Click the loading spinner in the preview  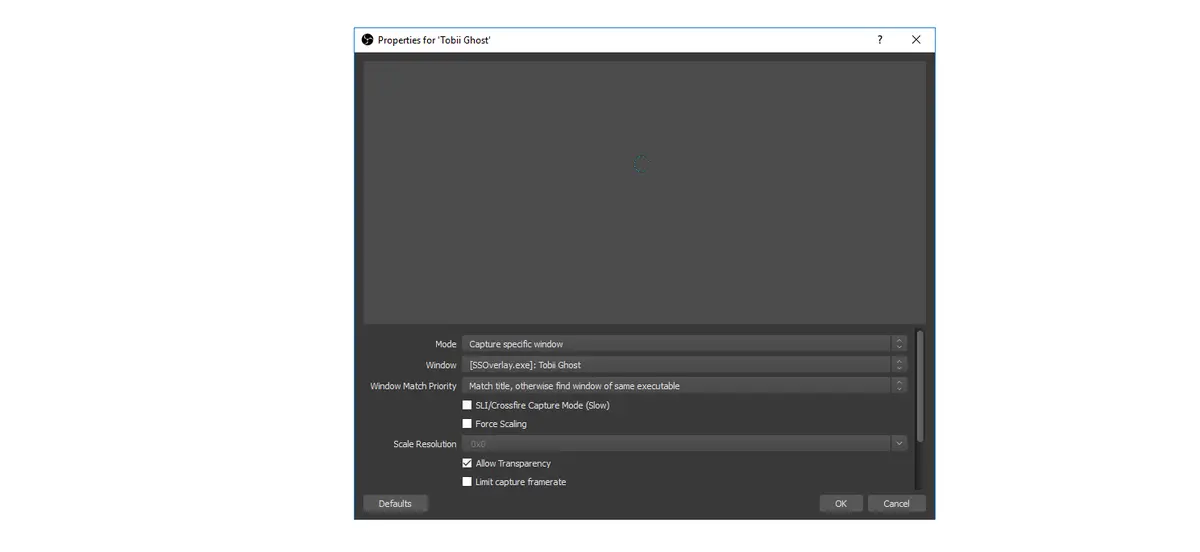(641, 165)
